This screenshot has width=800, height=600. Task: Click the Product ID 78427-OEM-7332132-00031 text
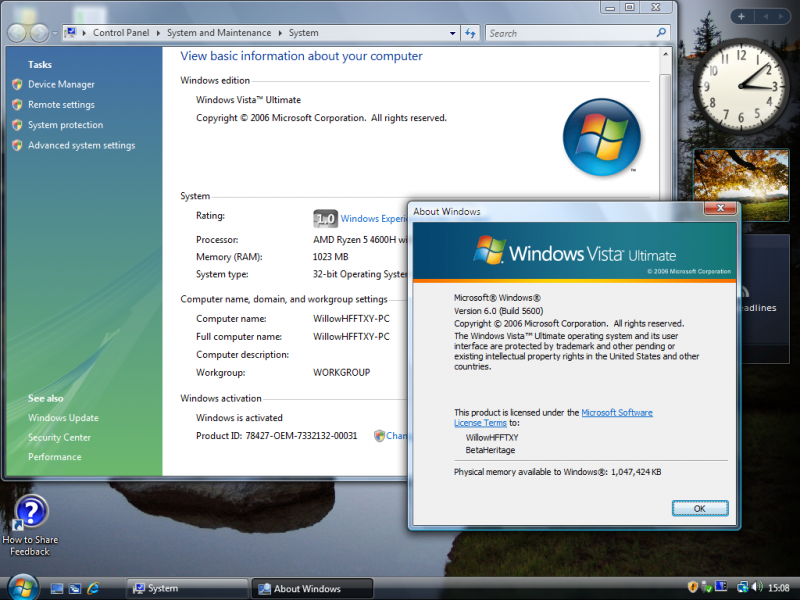click(277, 436)
